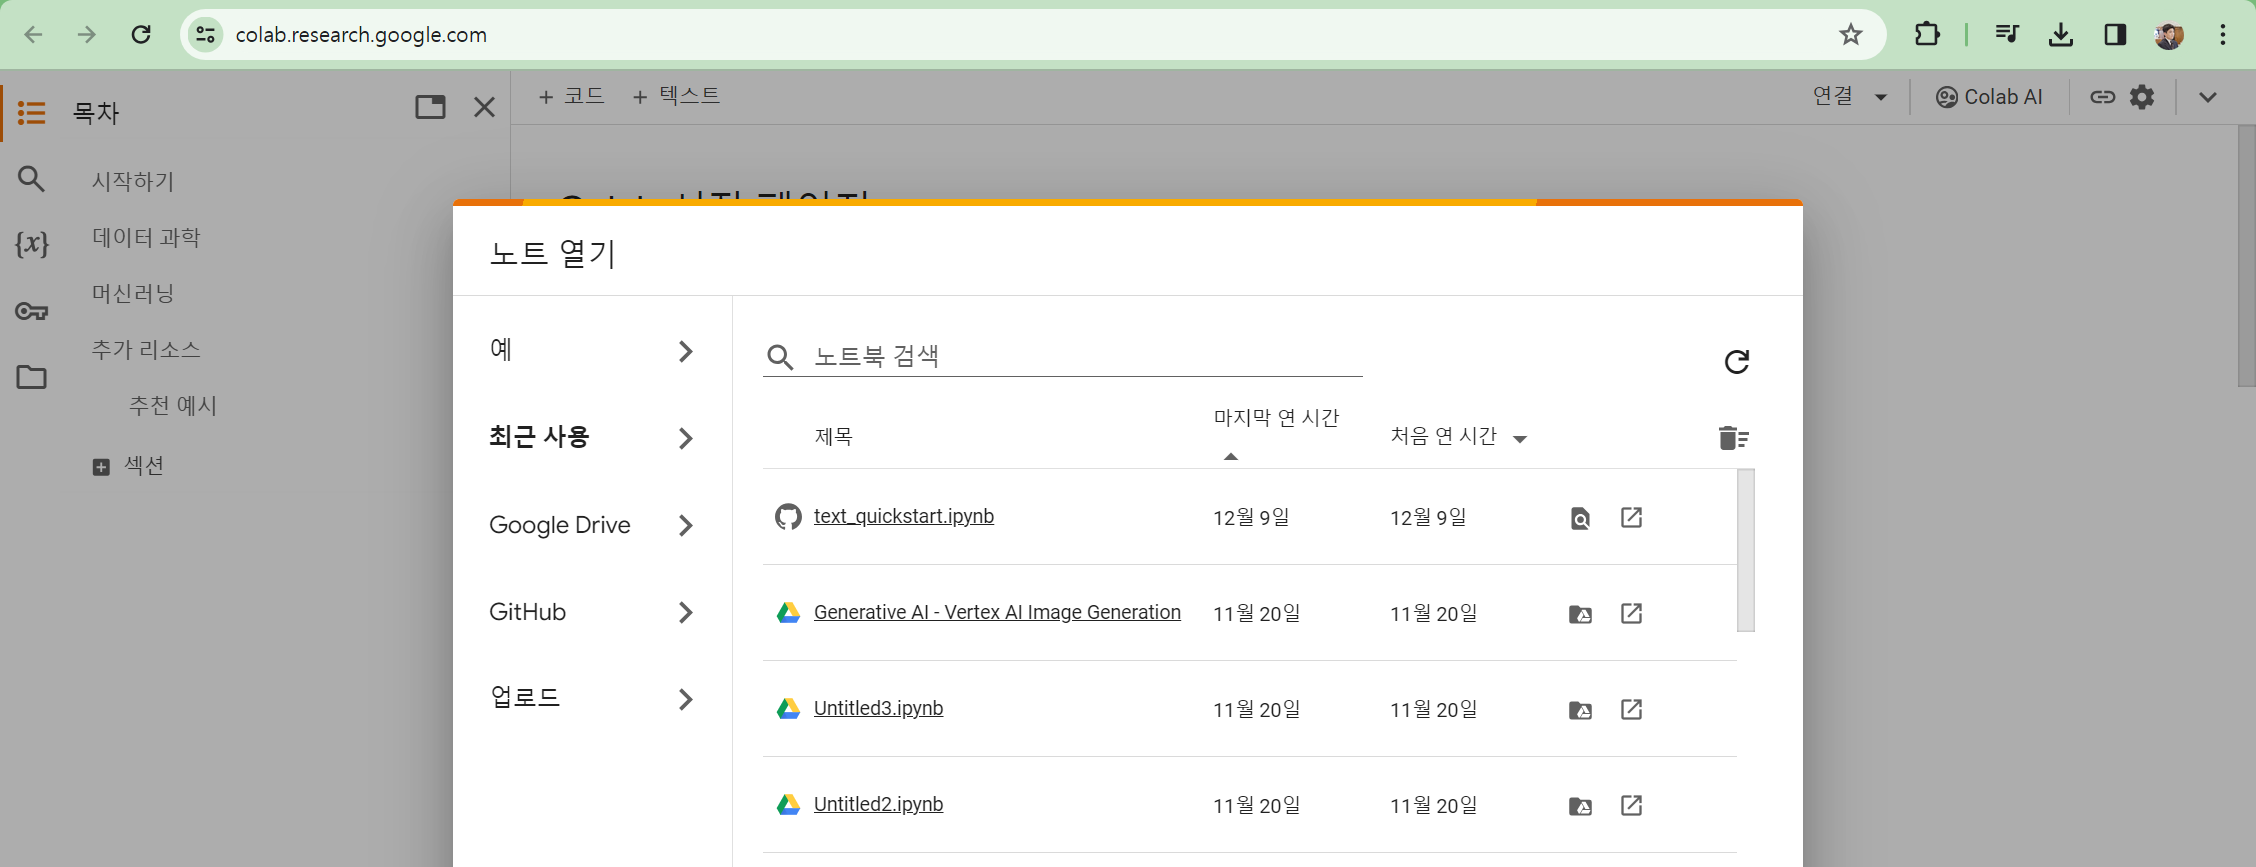Select the 업로드 tab
Screen dimensions: 2256x867
[x=592, y=698]
